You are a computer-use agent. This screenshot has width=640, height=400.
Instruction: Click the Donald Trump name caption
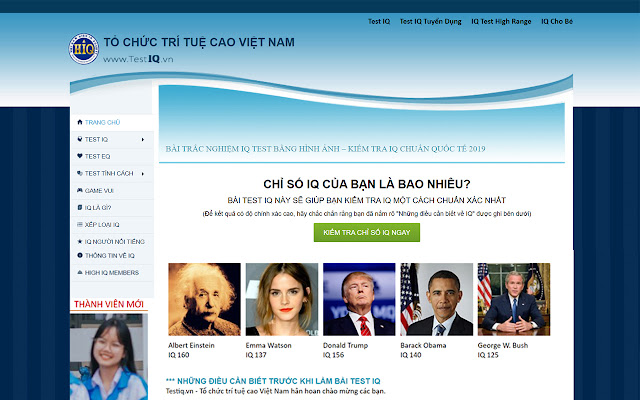(345, 345)
